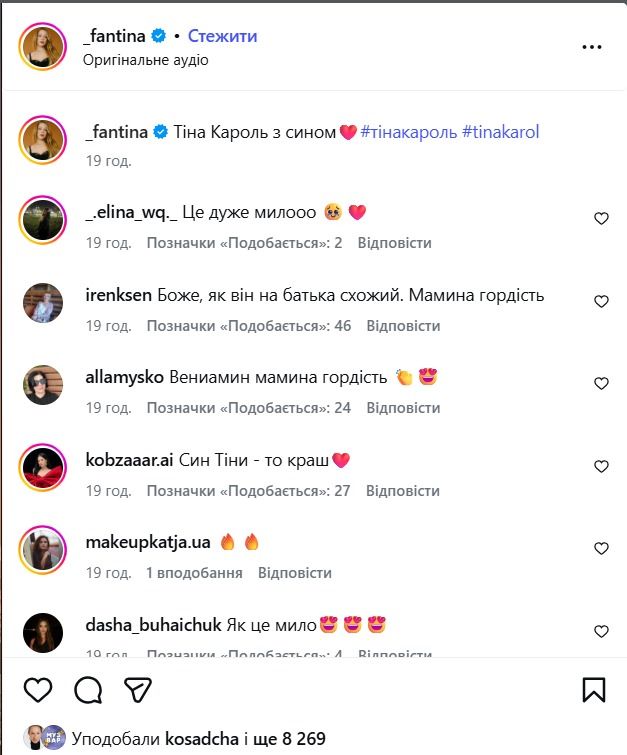
Task: Like the irenksen comment
Action: pos(601,301)
